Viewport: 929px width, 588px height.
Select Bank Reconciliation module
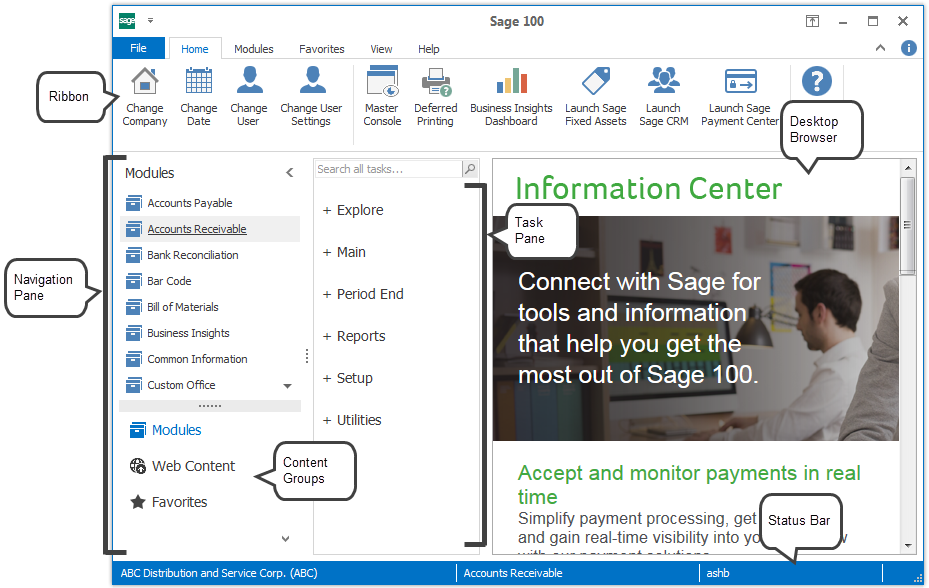[x=192, y=255]
